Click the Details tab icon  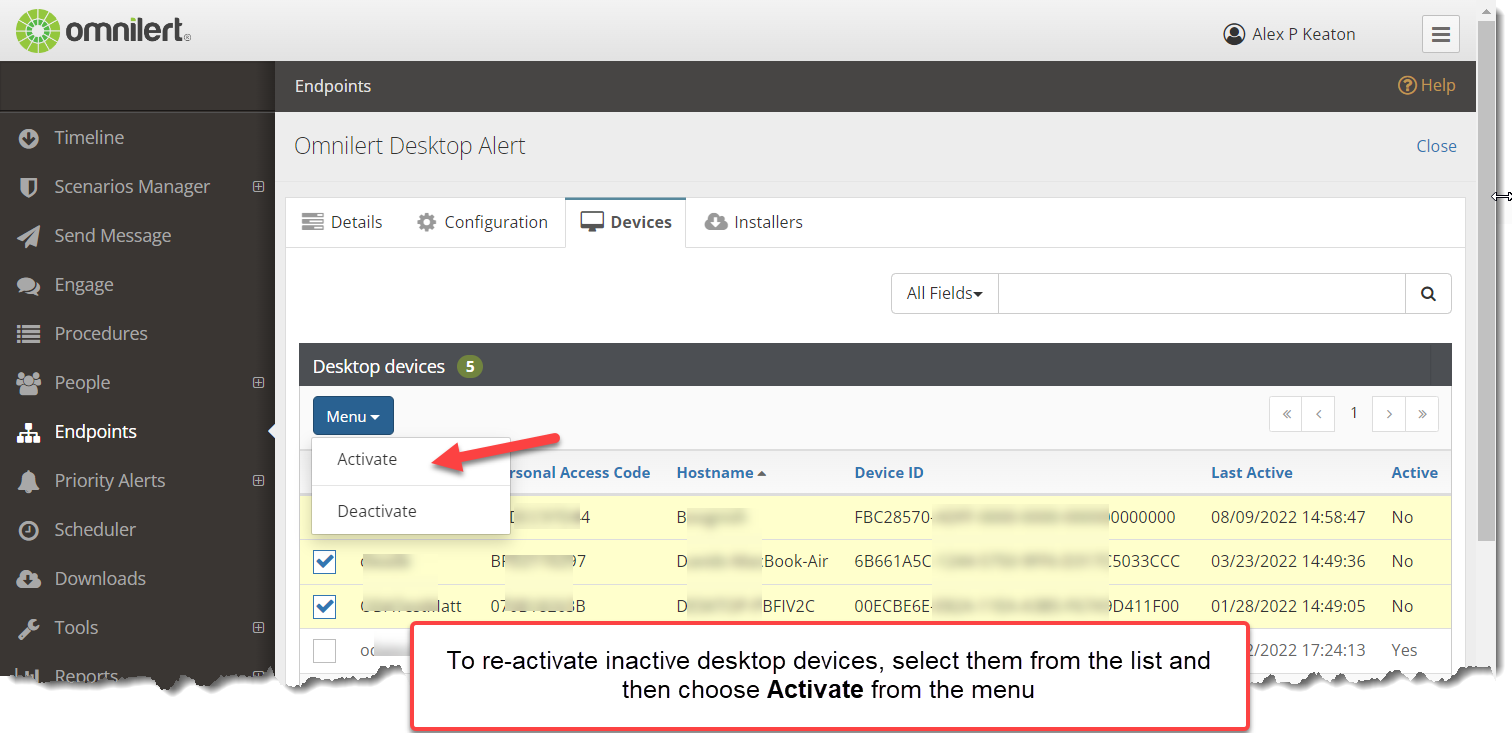point(313,222)
